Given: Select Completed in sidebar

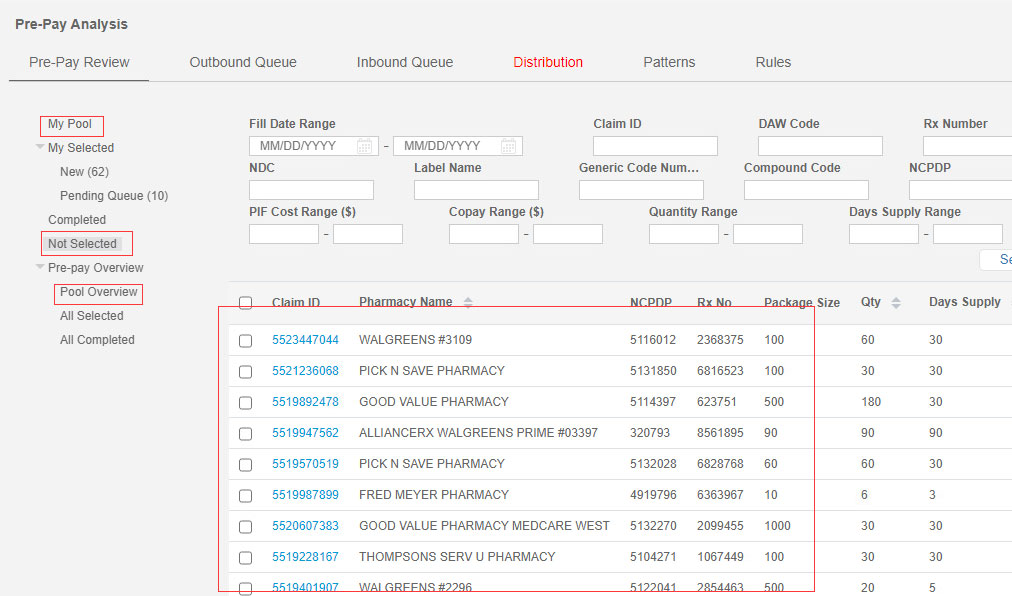Looking at the screenshot, I should pos(77,220).
